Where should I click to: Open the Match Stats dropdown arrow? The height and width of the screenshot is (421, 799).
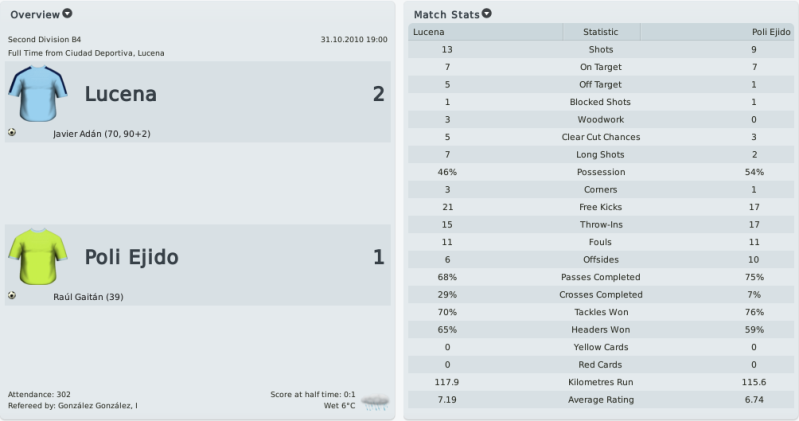click(x=487, y=14)
